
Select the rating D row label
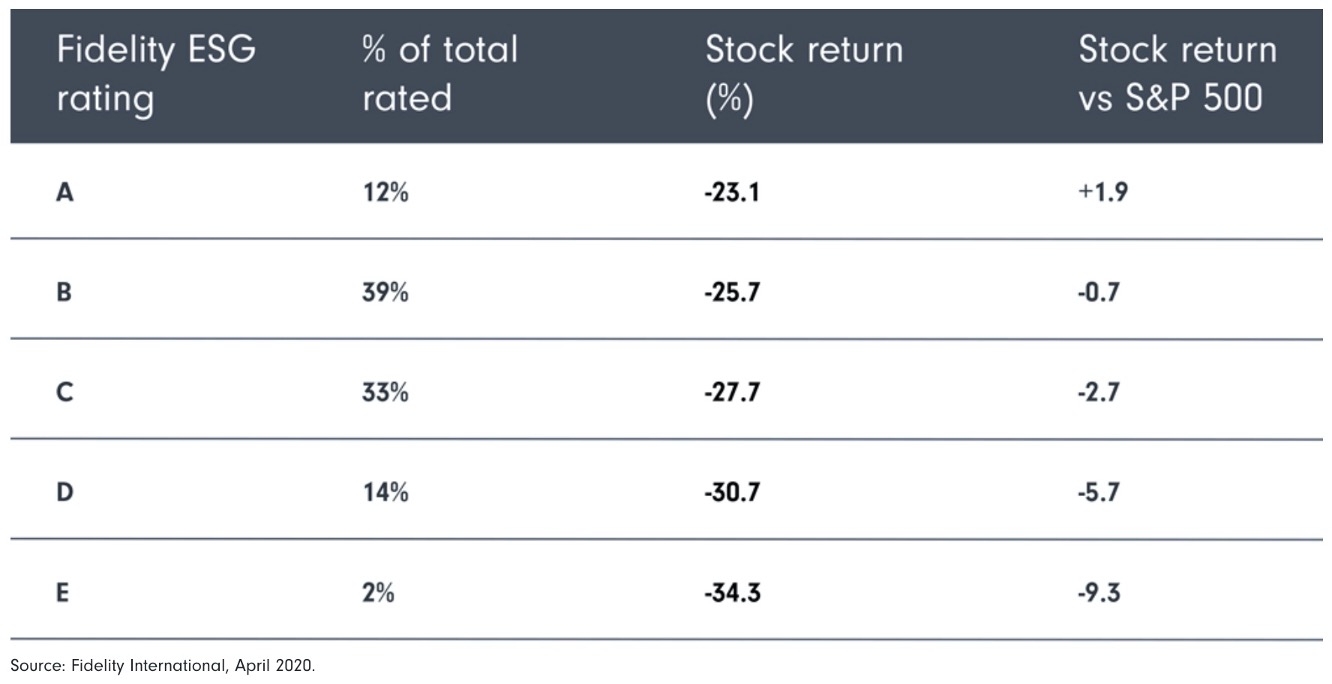[x=62, y=493]
